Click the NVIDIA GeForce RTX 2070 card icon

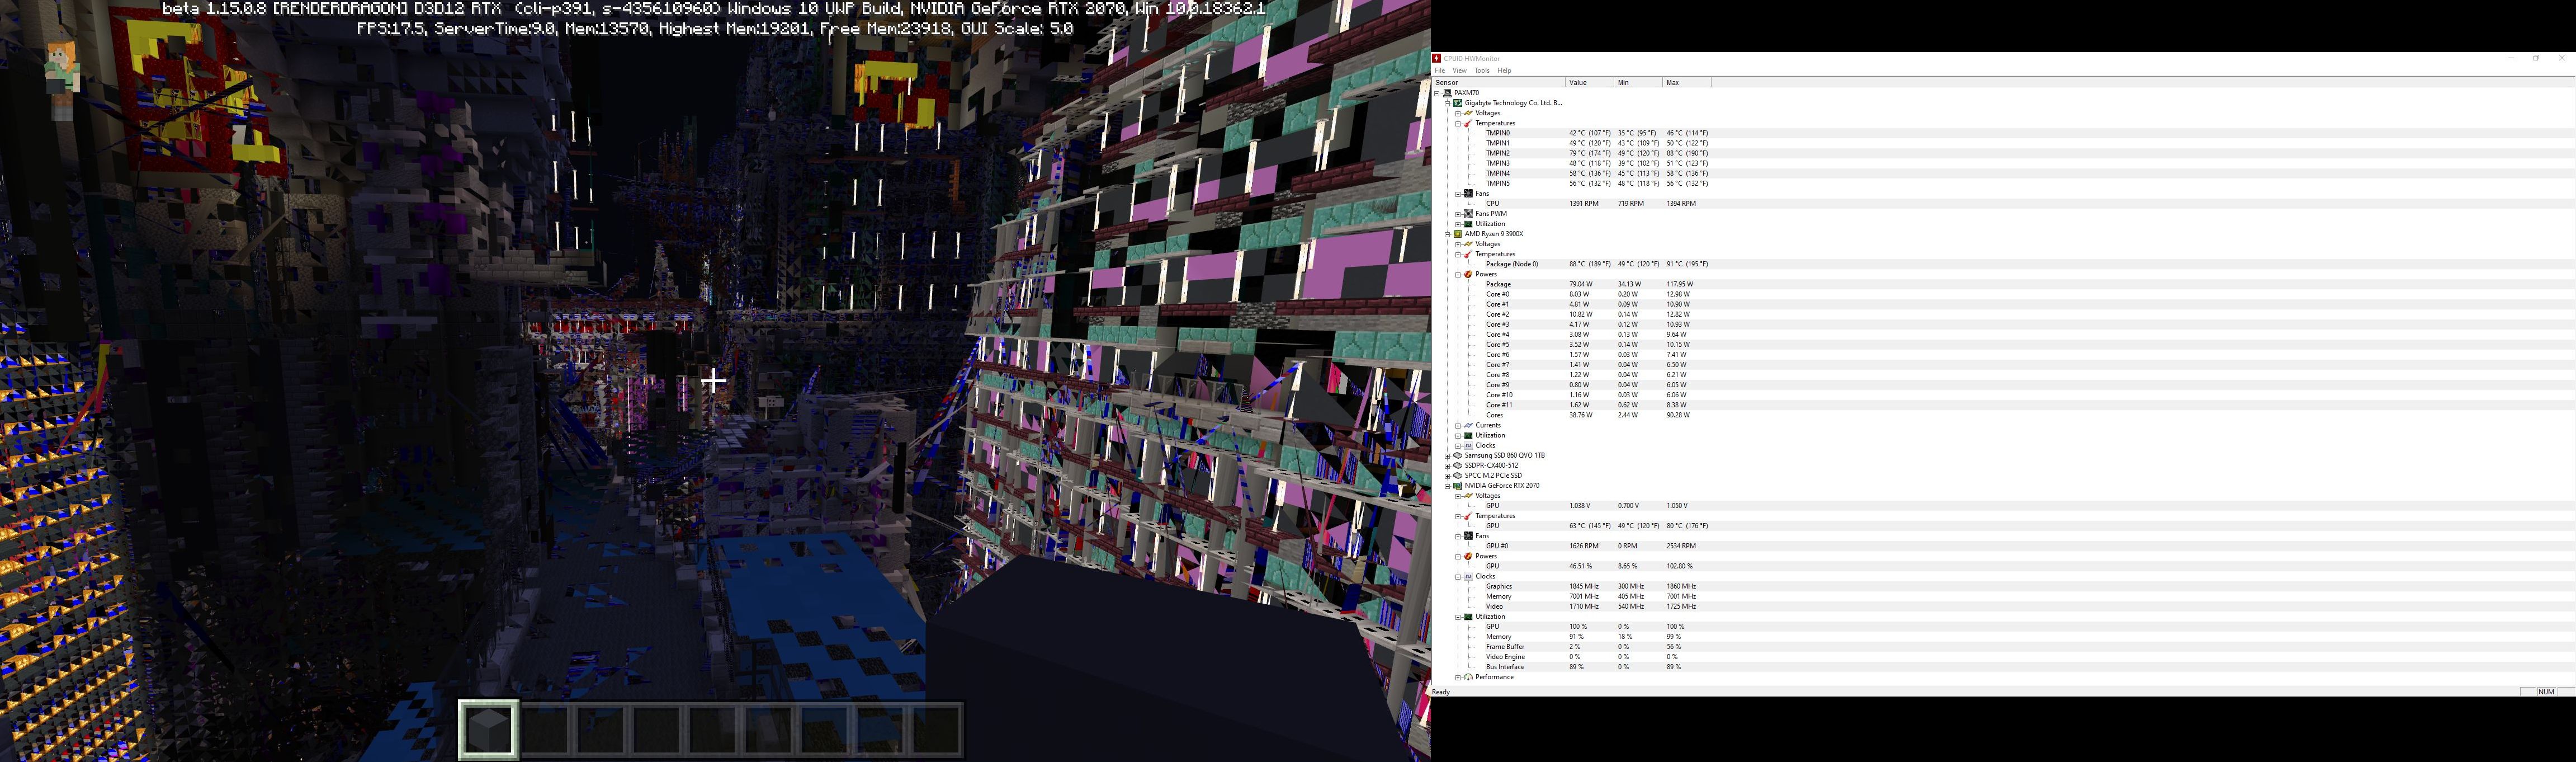[x=1457, y=486]
